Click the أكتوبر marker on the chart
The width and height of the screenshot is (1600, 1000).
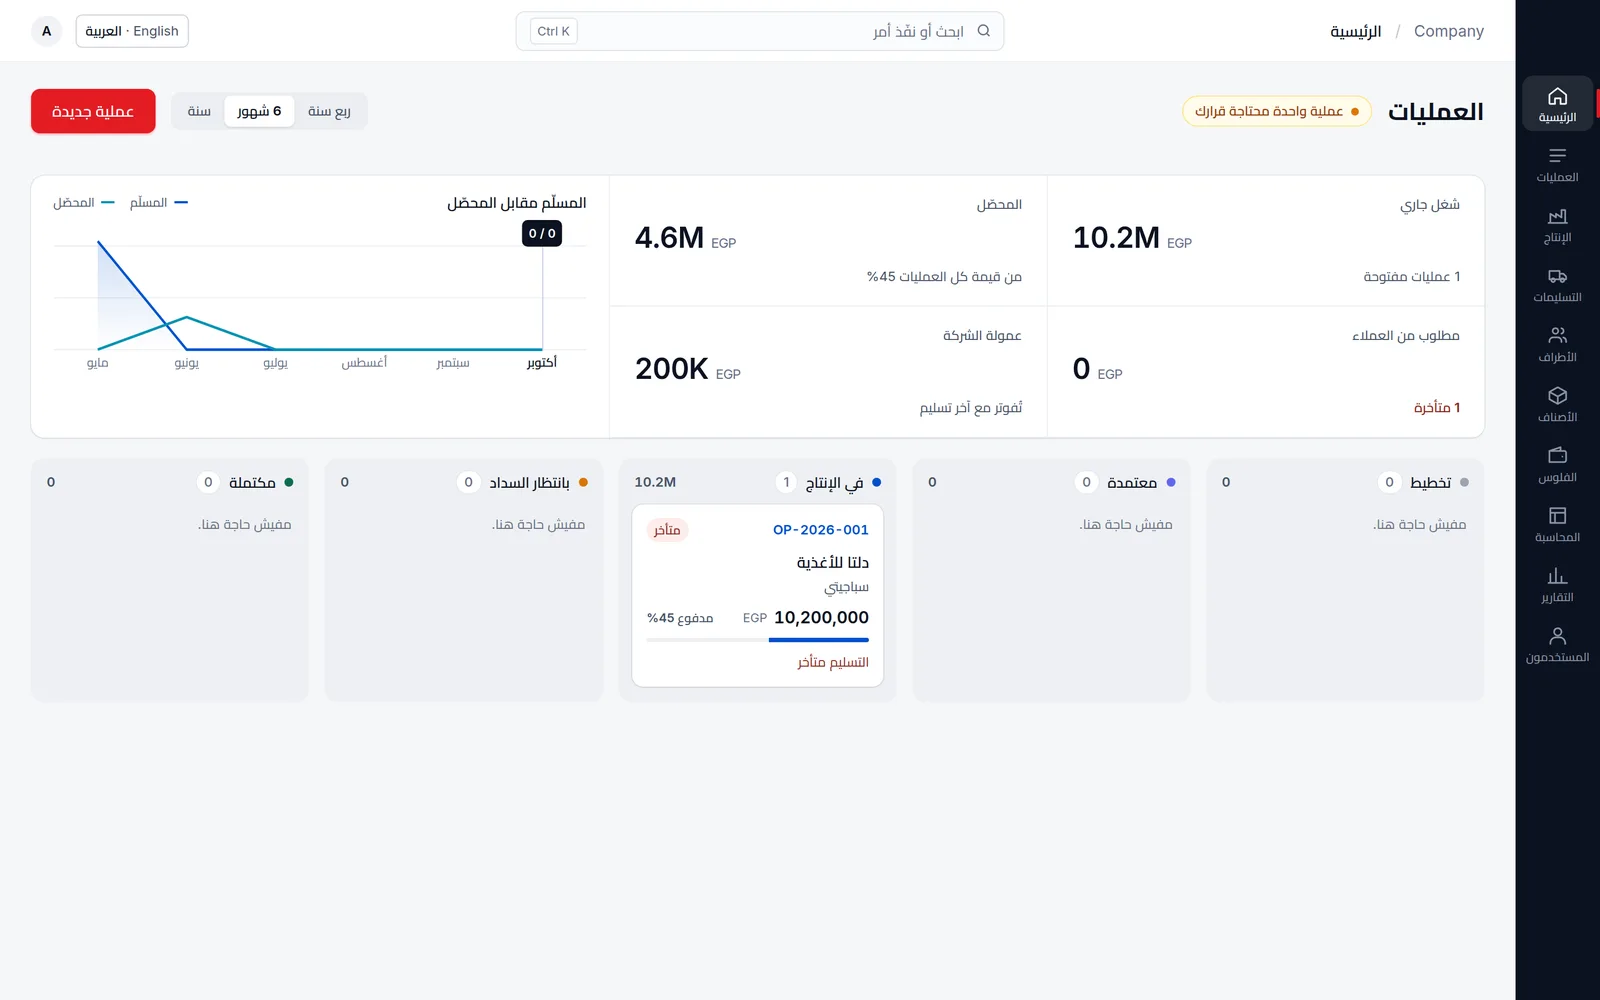pyautogui.click(x=541, y=362)
